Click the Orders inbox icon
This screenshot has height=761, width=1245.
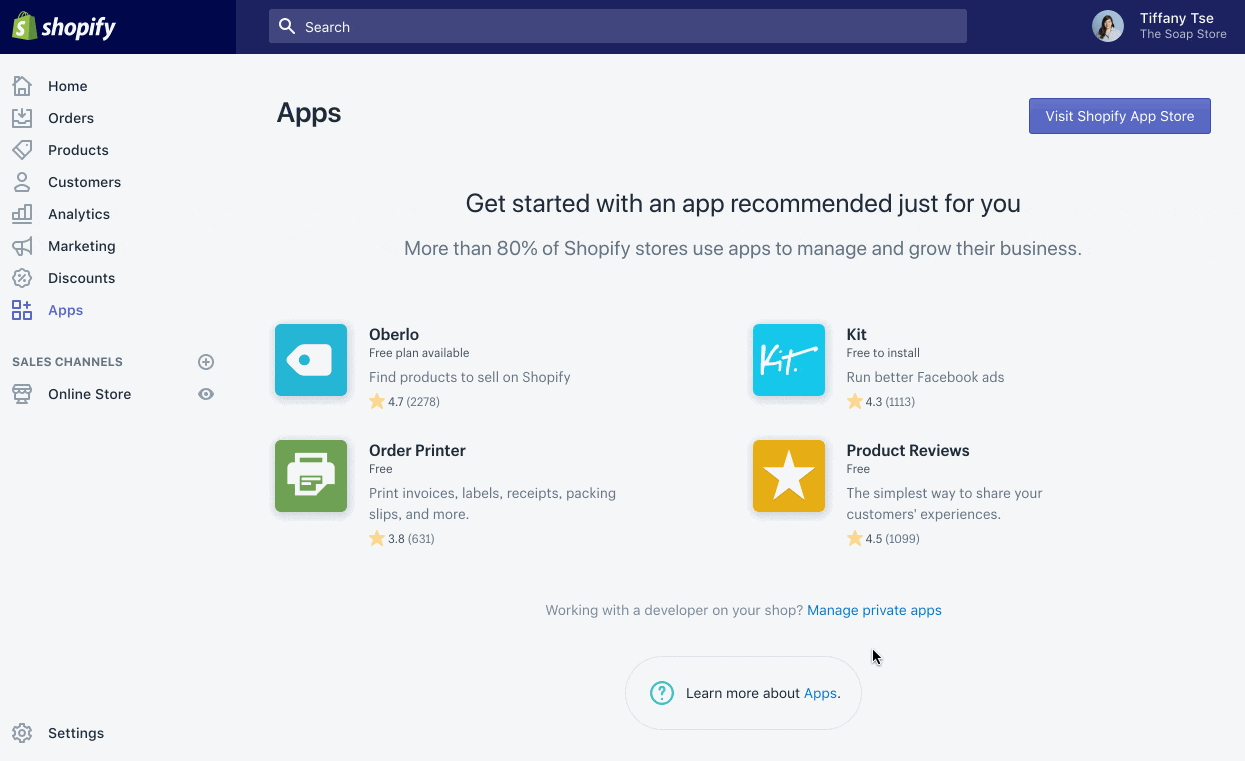point(22,118)
